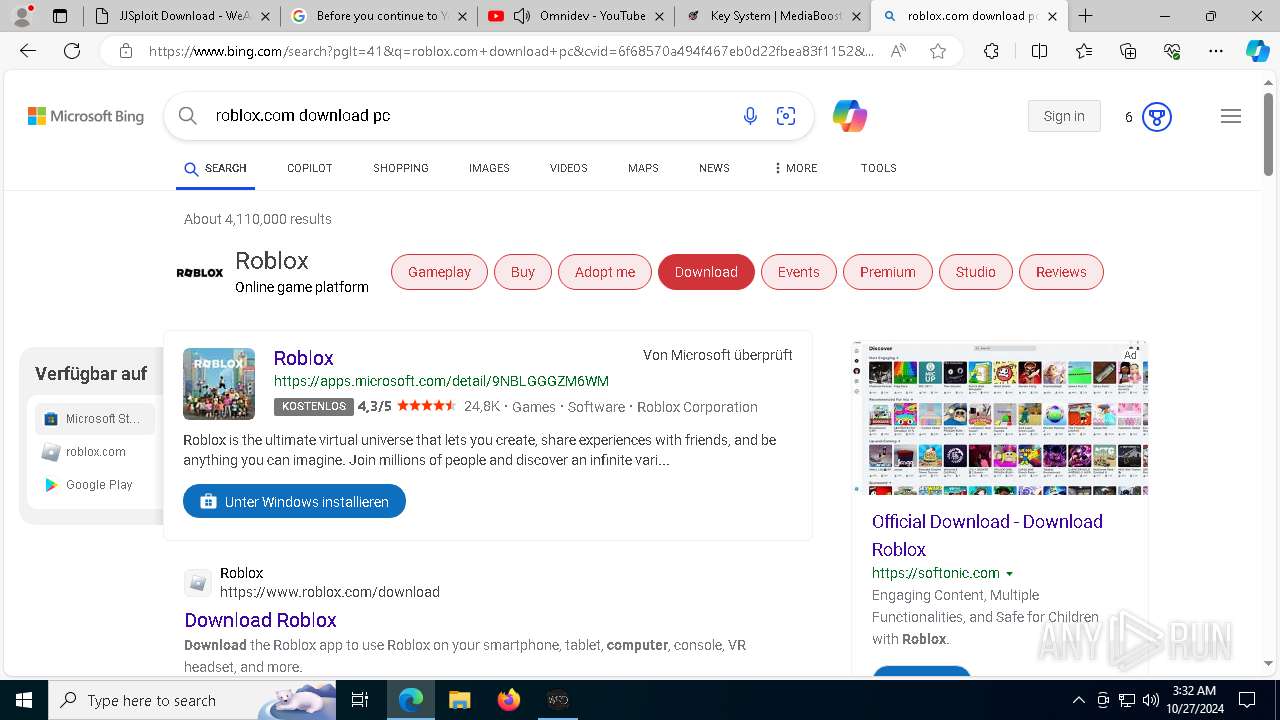Open Bing Copilot colorful icon
Screen dimensions: 1280x720
tap(849, 116)
